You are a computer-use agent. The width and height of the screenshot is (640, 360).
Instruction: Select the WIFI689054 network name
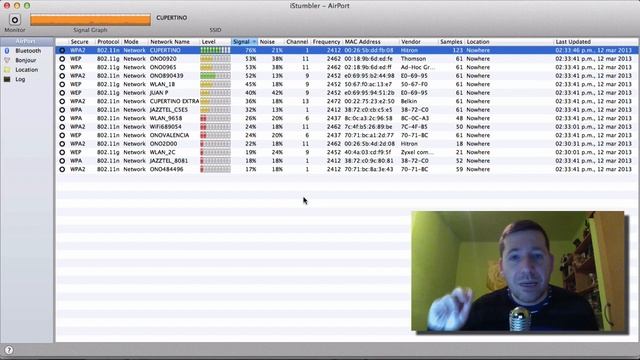point(165,127)
